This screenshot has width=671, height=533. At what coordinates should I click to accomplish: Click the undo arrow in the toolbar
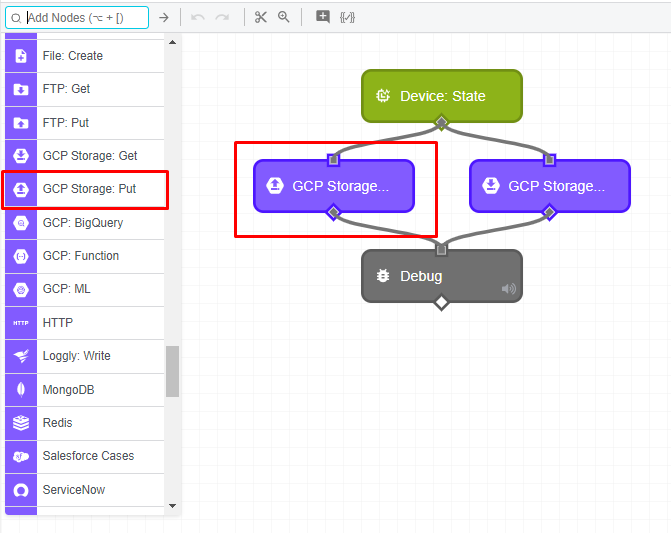[x=197, y=18]
